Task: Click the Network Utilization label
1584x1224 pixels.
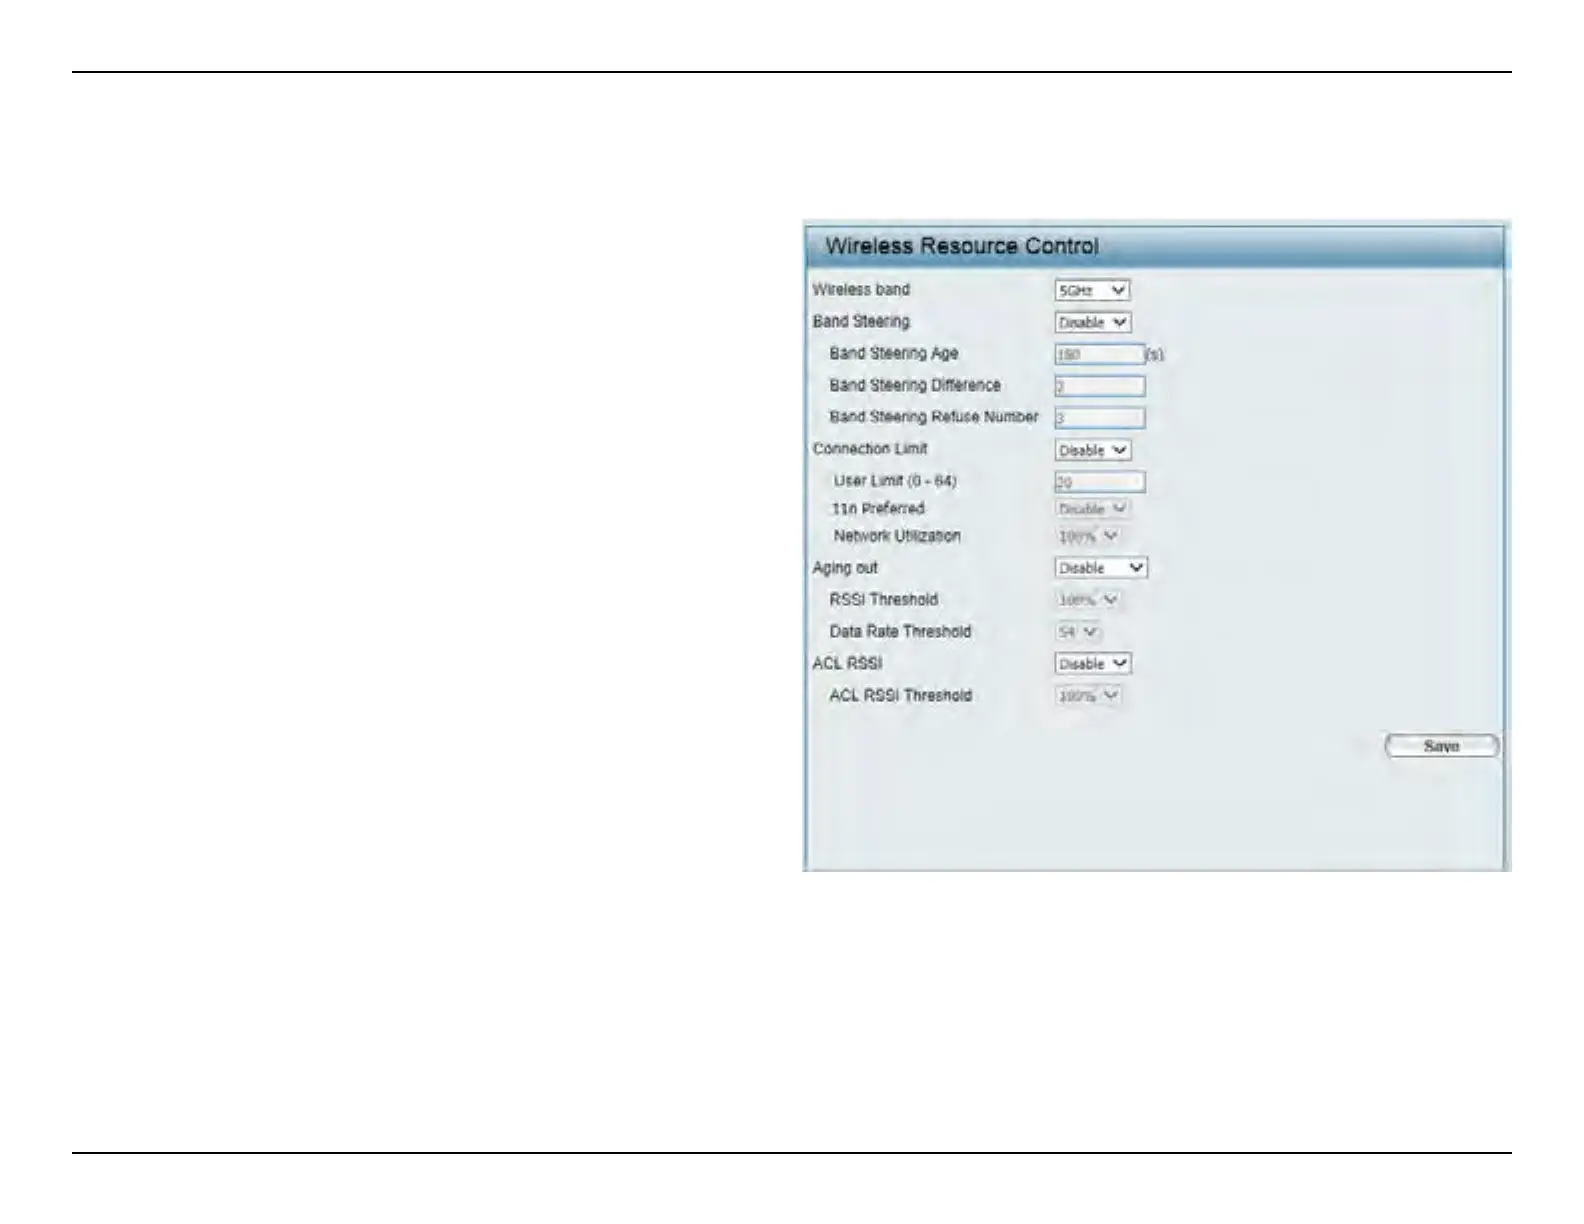Action: click(x=897, y=536)
